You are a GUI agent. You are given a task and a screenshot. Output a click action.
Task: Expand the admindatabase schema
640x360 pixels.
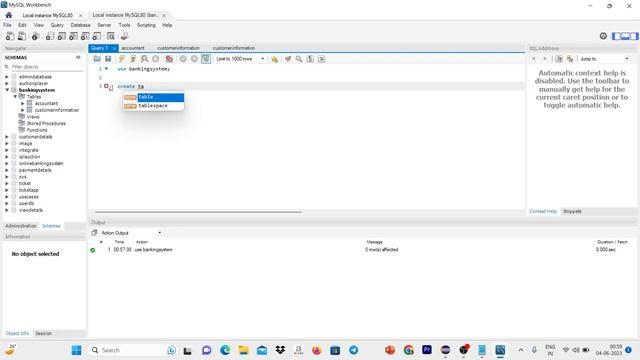click(x=7, y=77)
